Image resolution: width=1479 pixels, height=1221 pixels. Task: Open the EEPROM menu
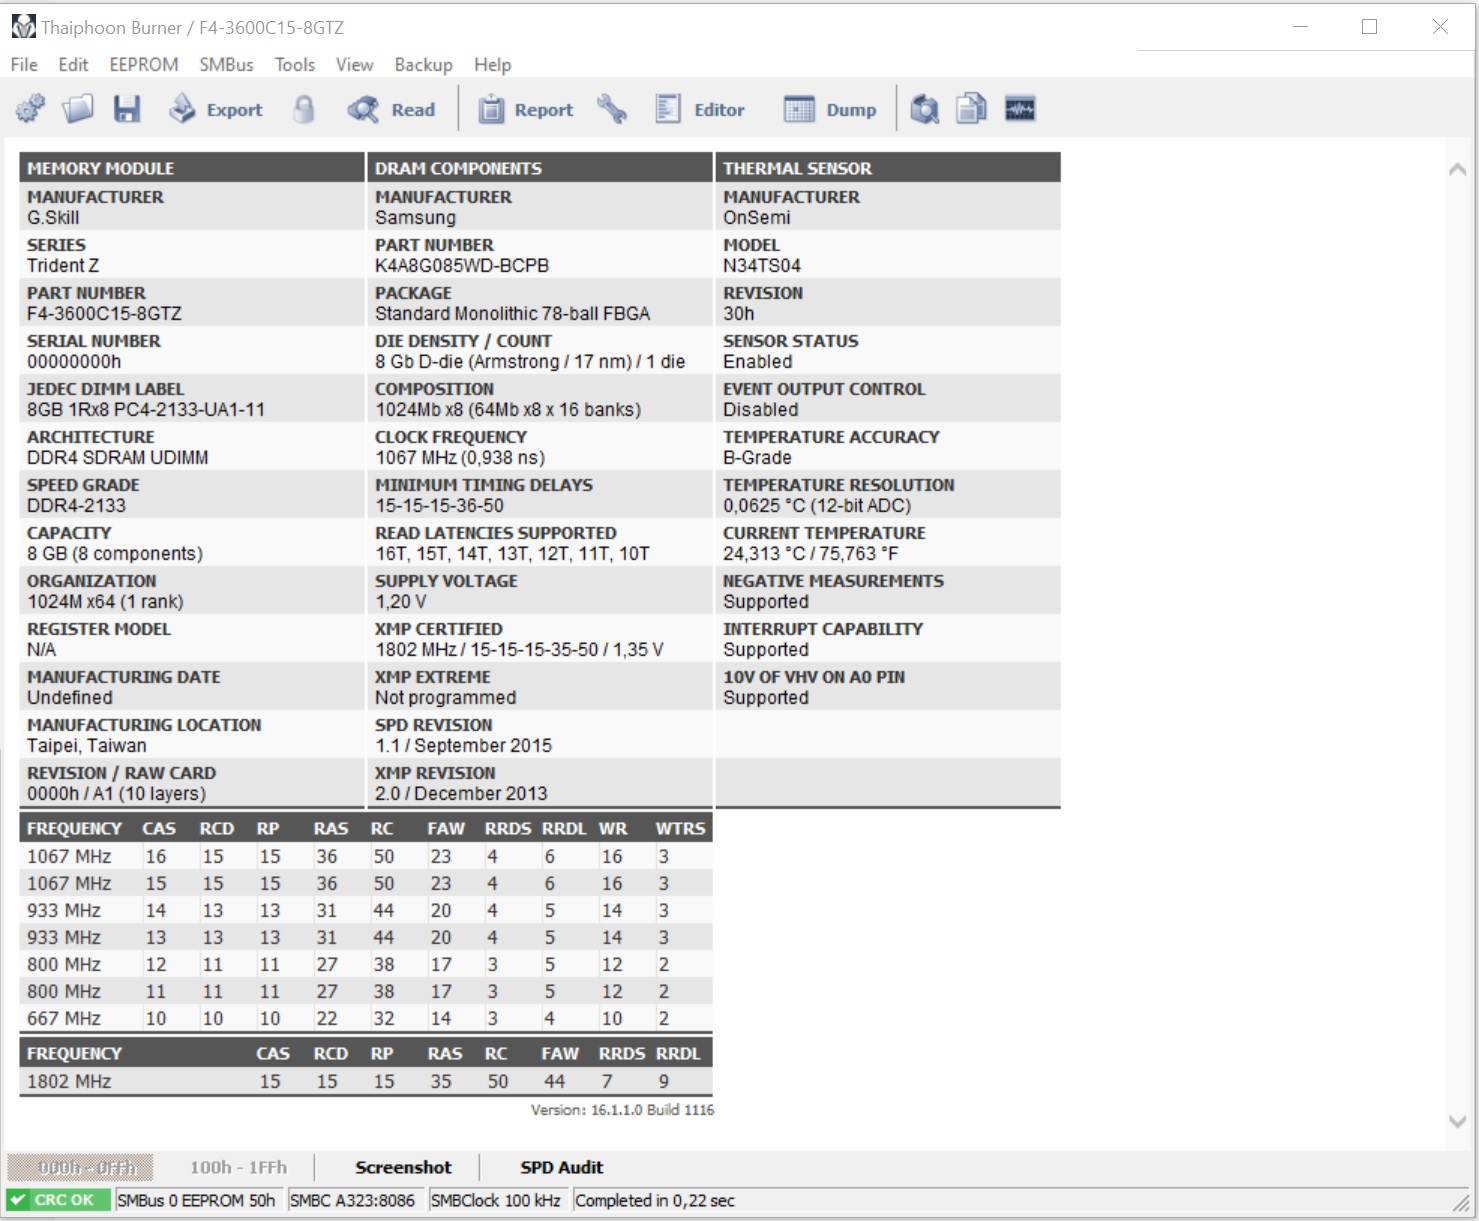click(144, 64)
